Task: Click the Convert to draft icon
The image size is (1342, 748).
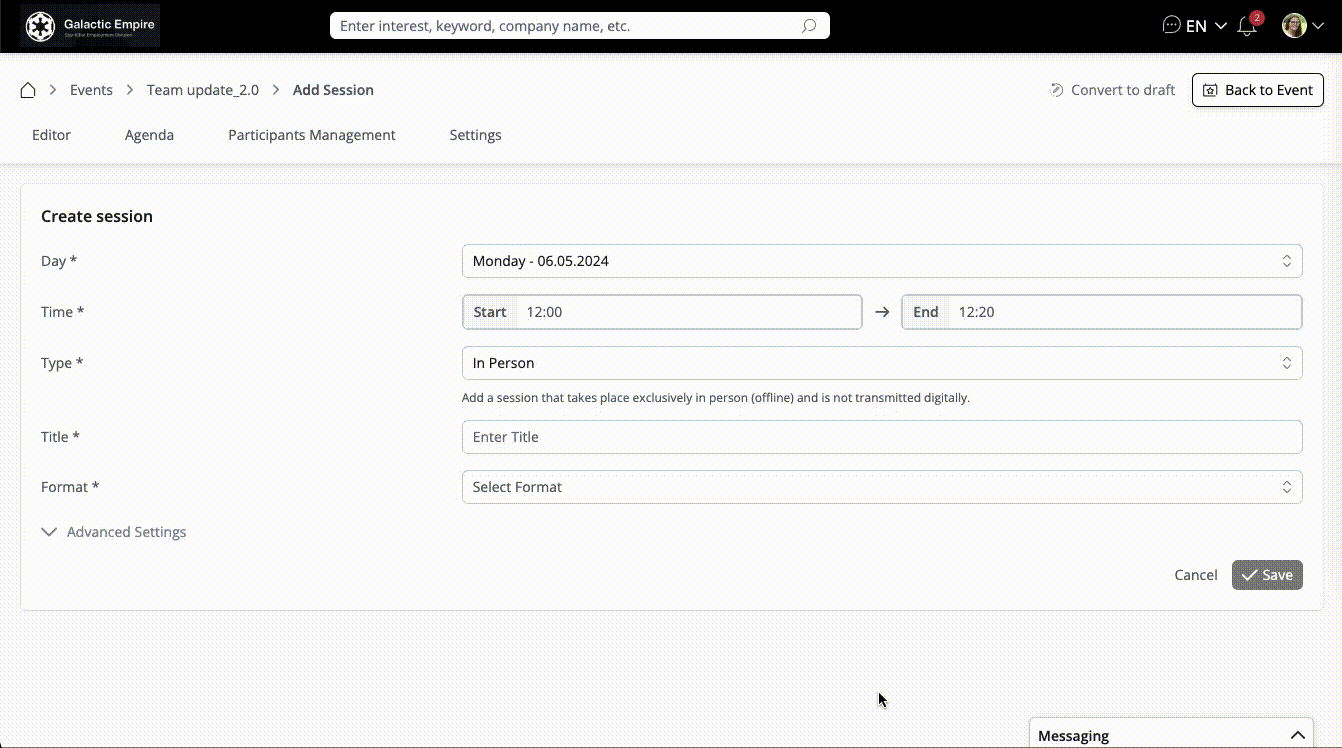Action: (x=1056, y=90)
